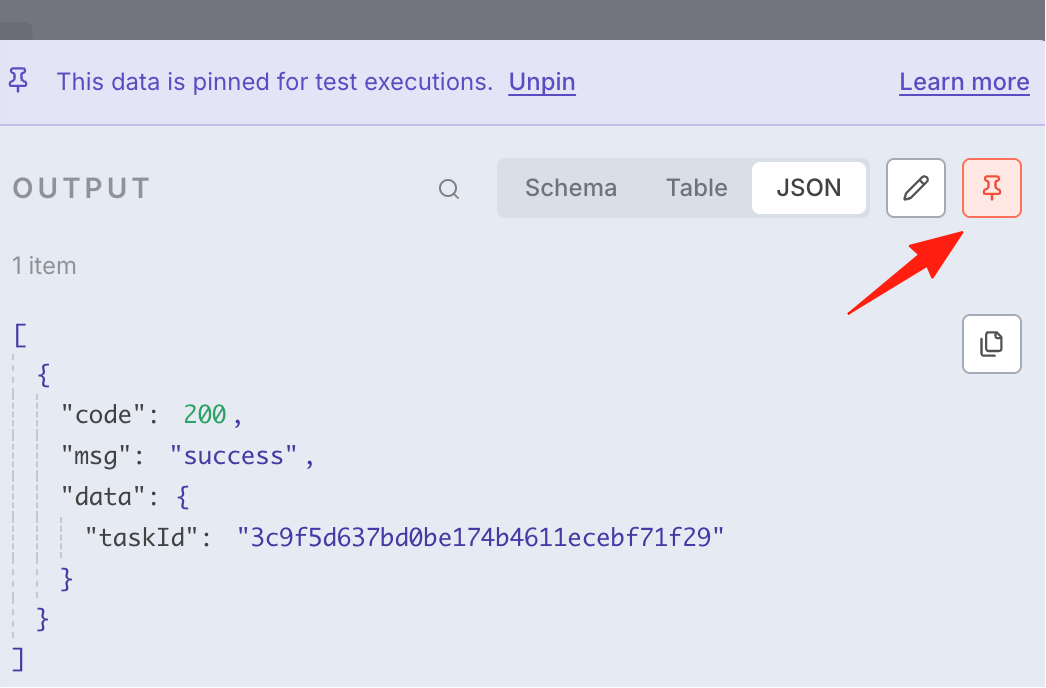This screenshot has height=688, width=1046.
Task: Click the "success" string value
Action: click(233, 456)
